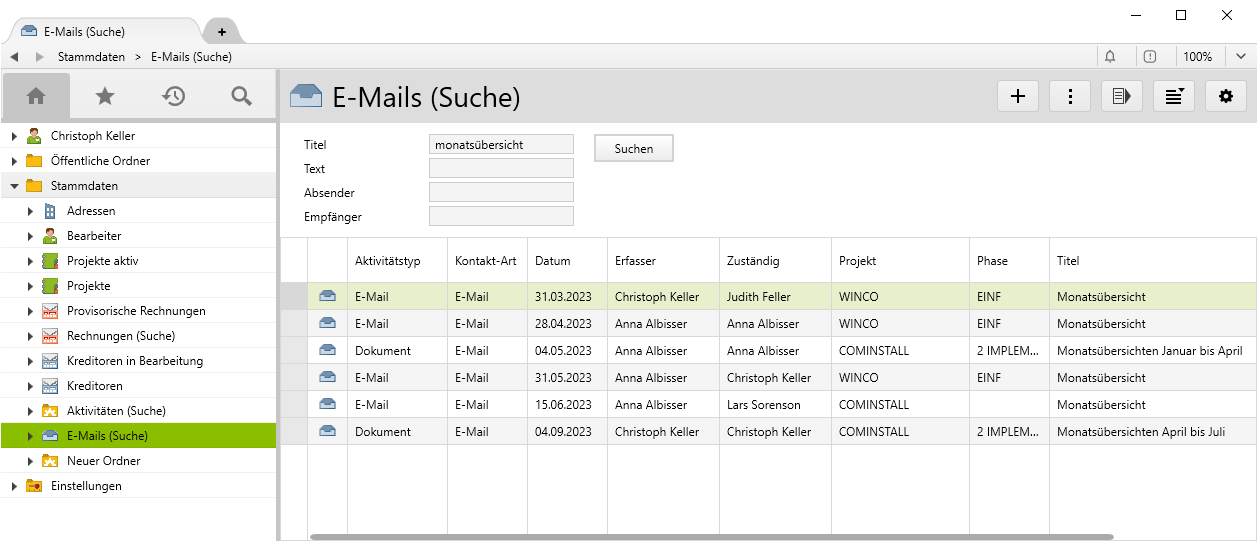Sort by the Datum column header
The image size is (1258, 542).
click(553, 261)
